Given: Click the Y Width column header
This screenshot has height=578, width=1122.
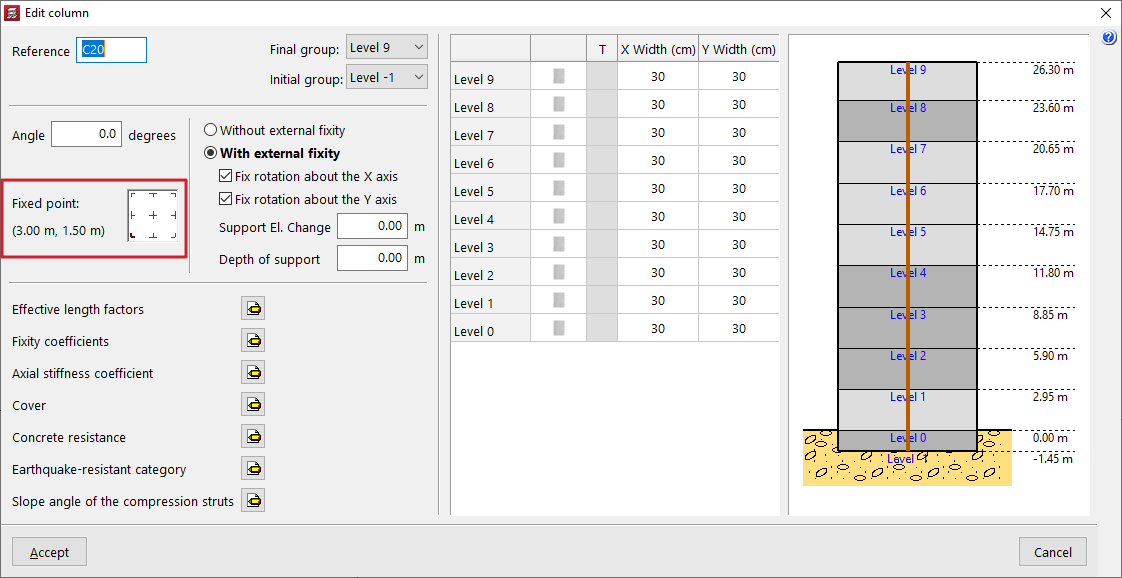Looking at the screenshot, I should coord(738,49).
